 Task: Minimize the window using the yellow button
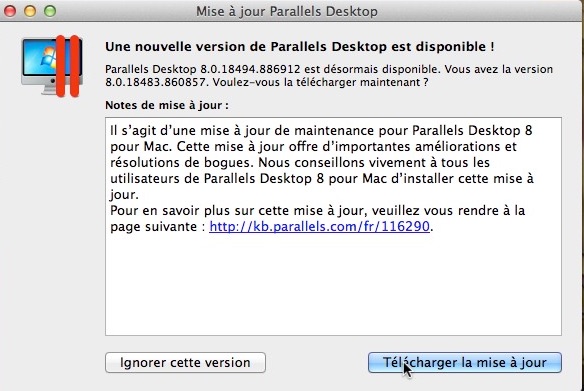pyautogui.click(x=30, y=11)
